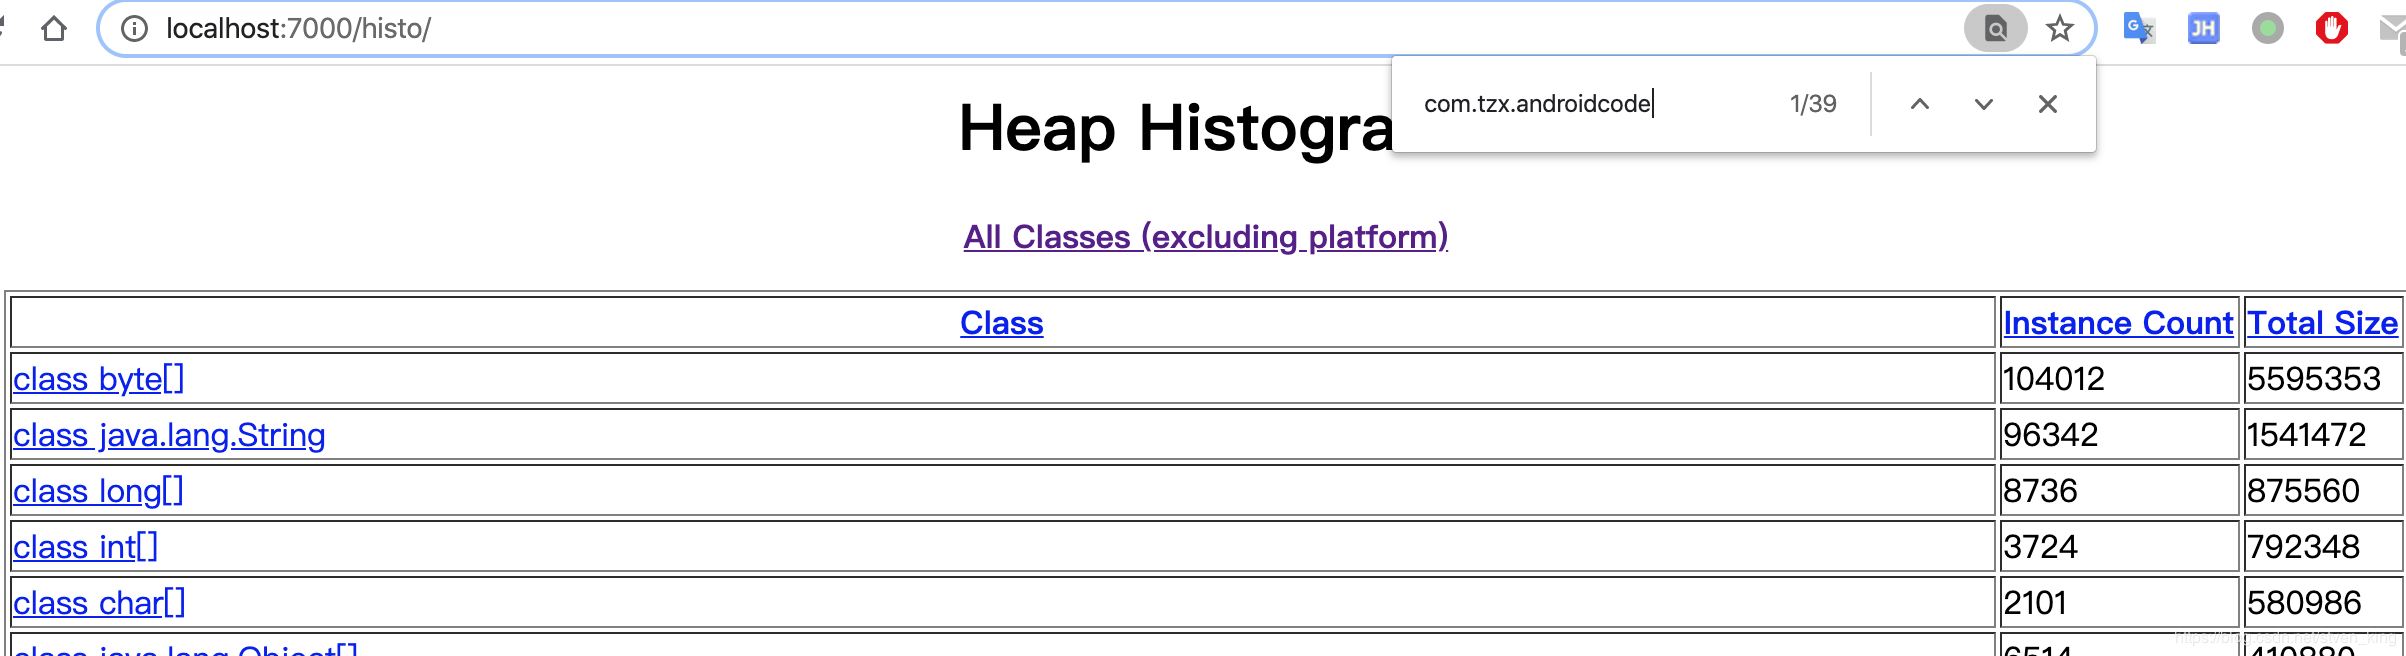This screenshot has height=656, width=2406.
Task: Click total size 1541472 cell
Action: point(2322,435)
